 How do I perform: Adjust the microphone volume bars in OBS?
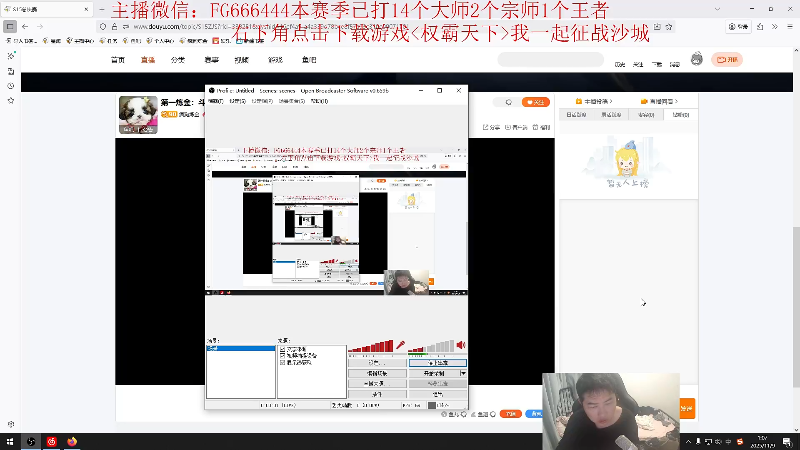[371, 346]
